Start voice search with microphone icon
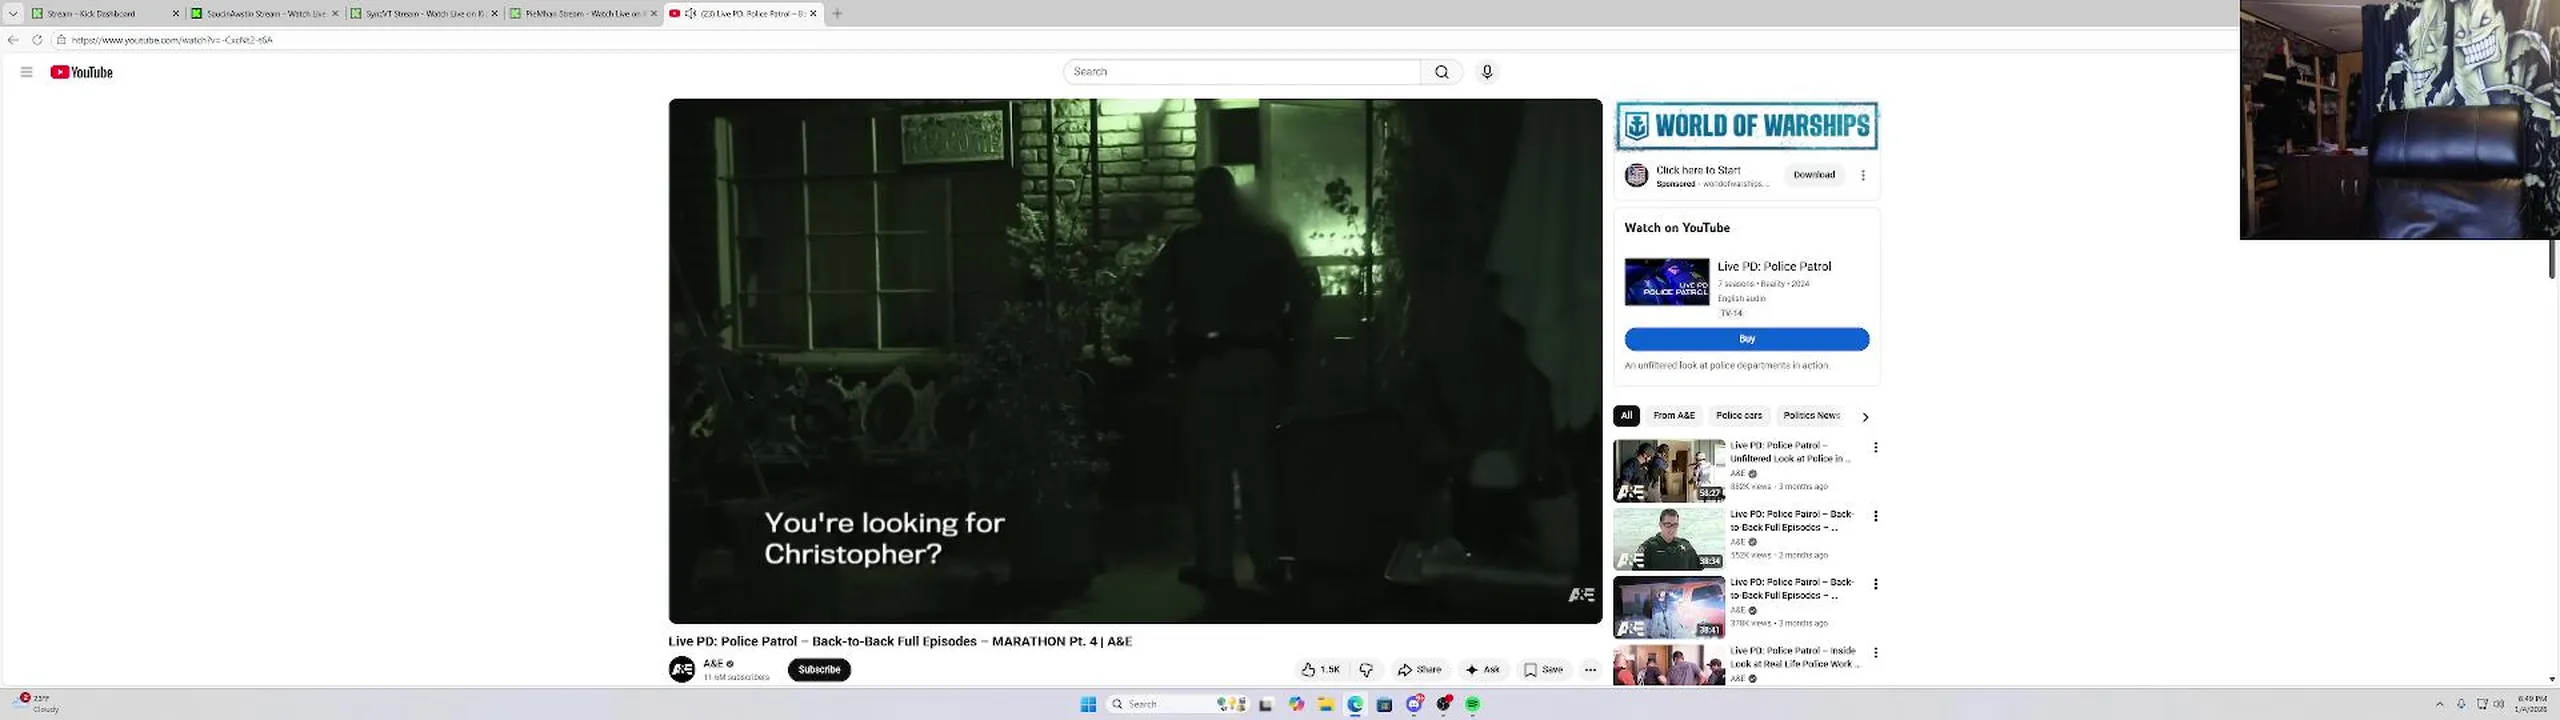This screenshot has height=720, width=2560. click(x=1487, y=72)
